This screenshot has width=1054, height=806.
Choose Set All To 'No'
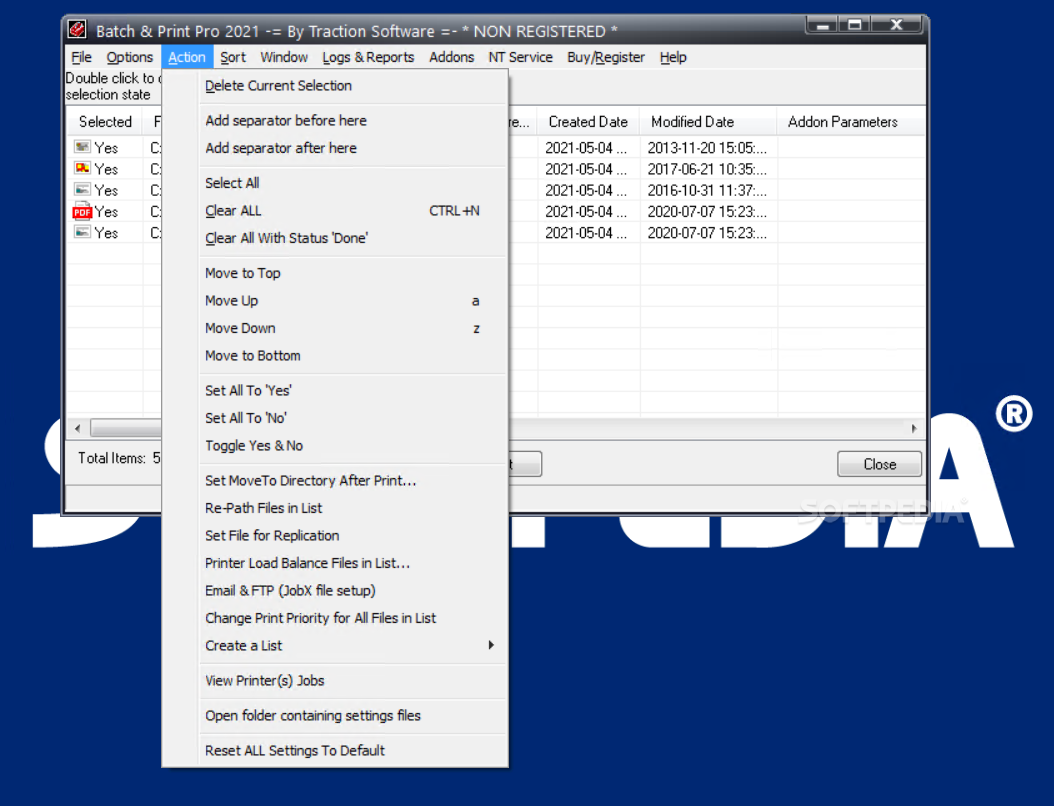click(x=335, y=418)
